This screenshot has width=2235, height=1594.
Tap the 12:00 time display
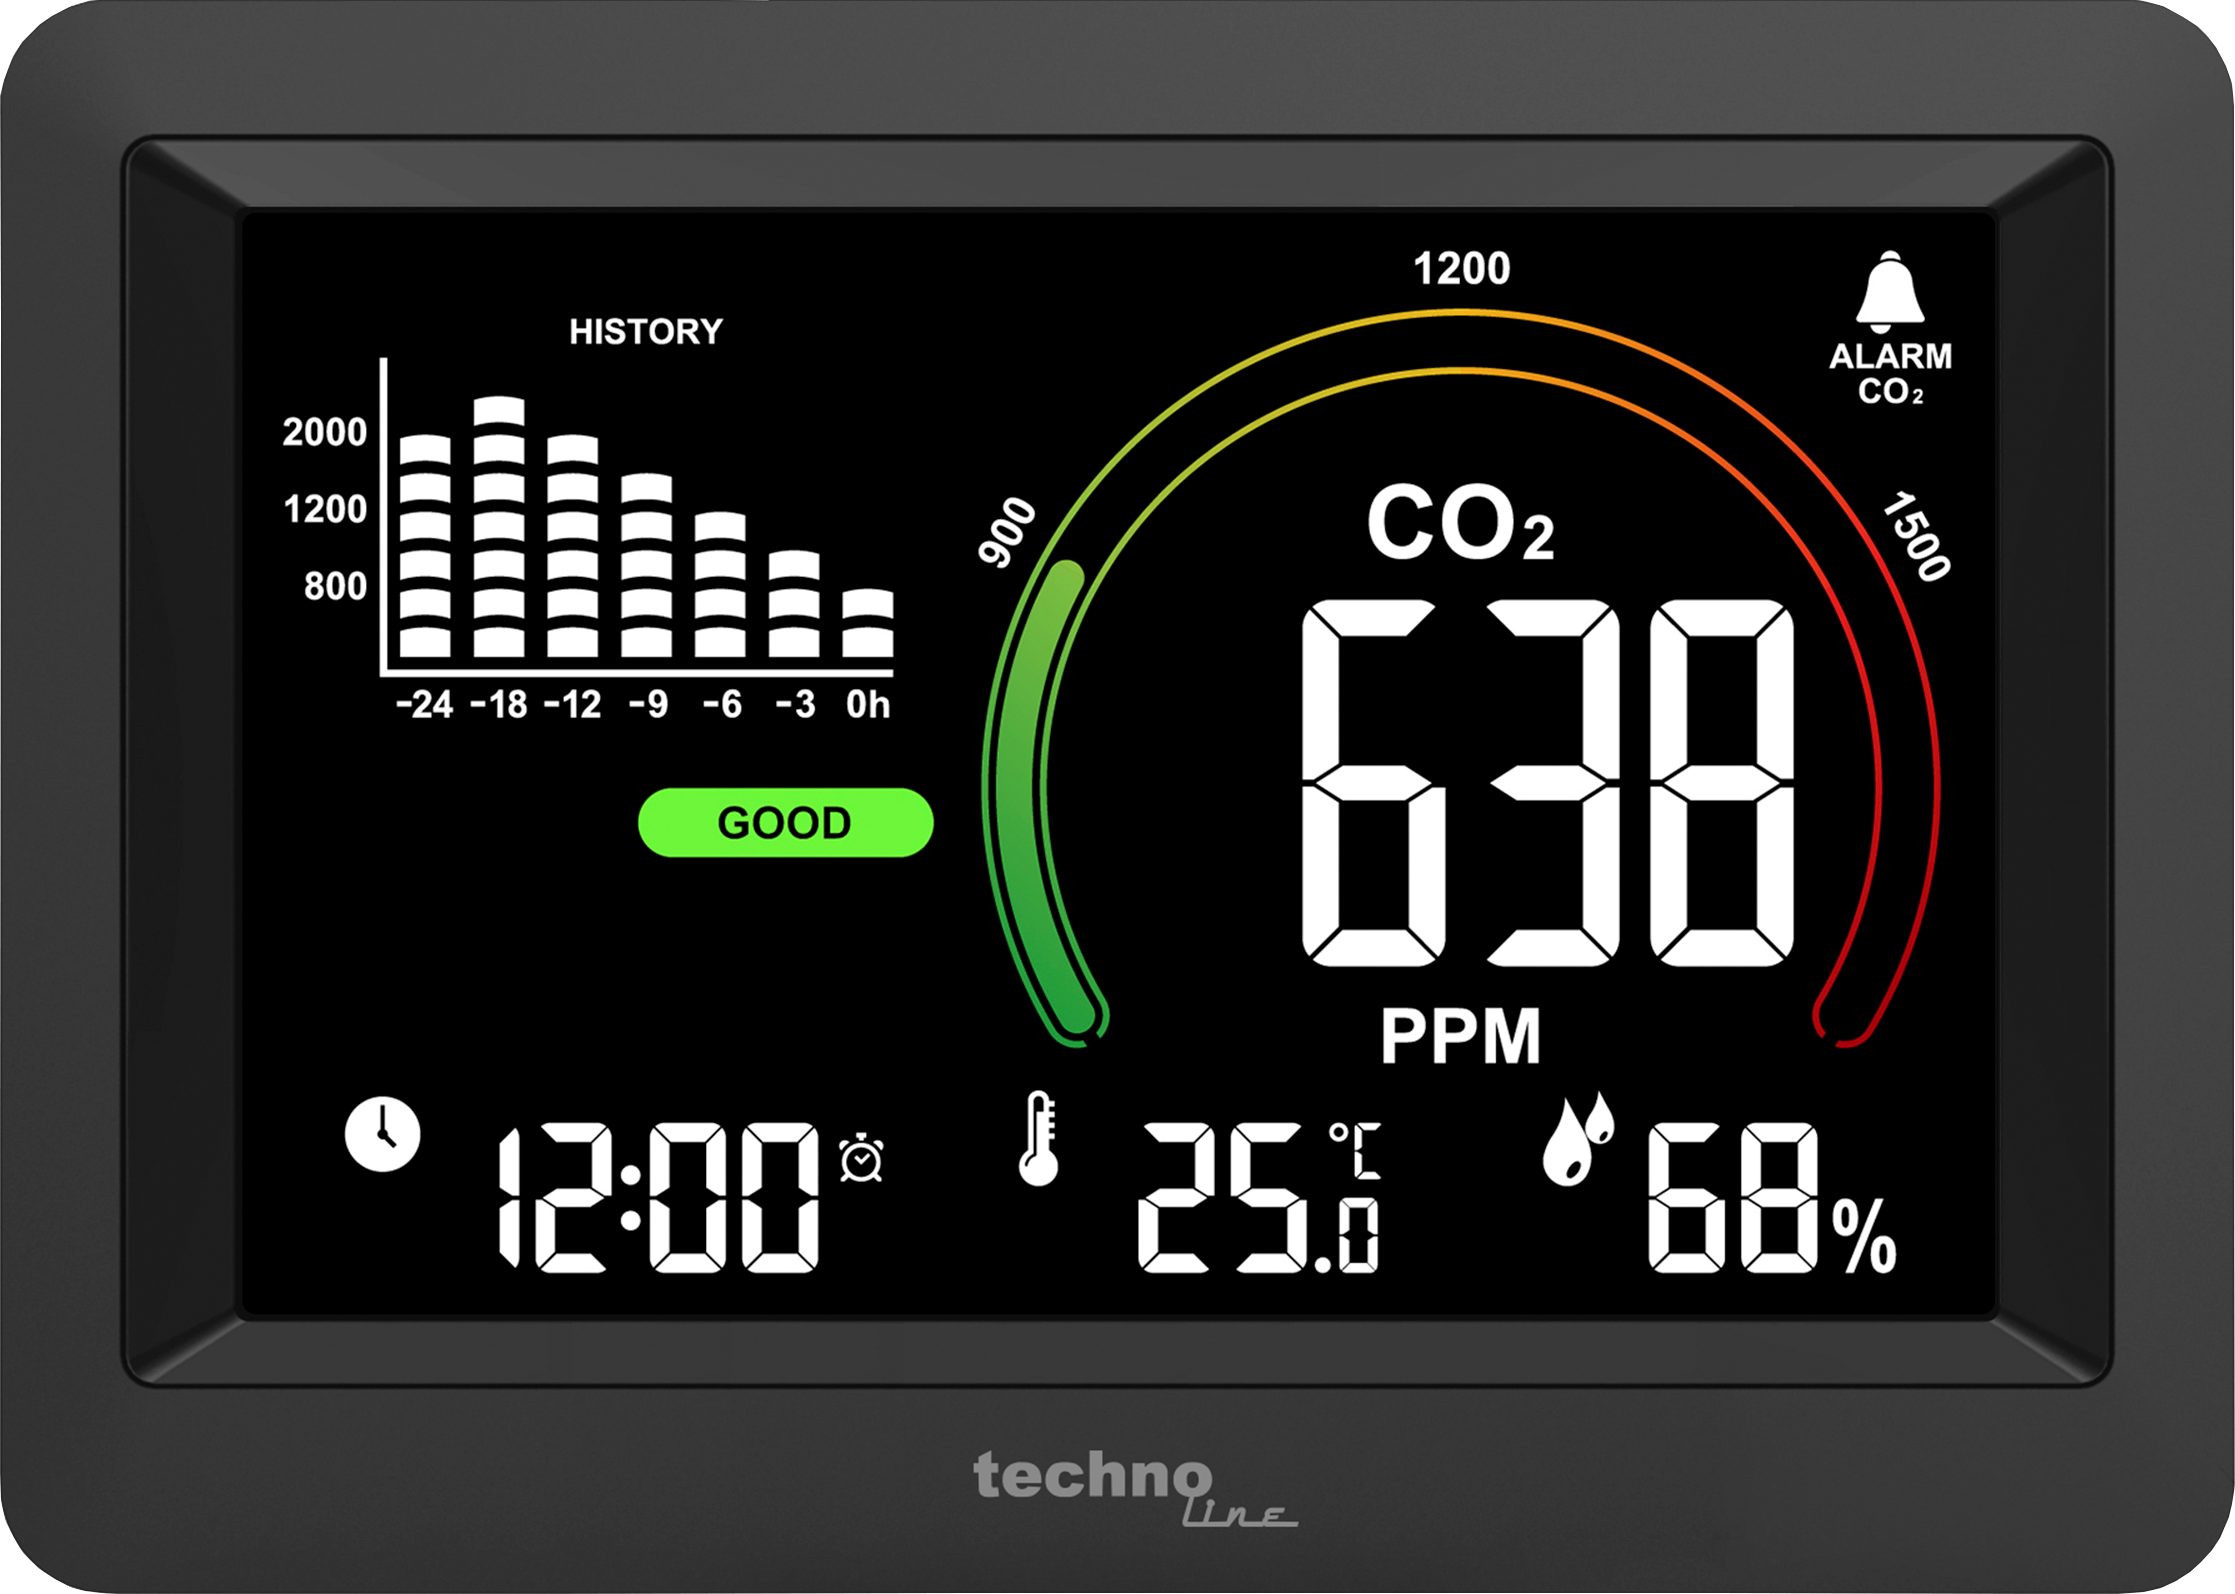[658, 1198]
